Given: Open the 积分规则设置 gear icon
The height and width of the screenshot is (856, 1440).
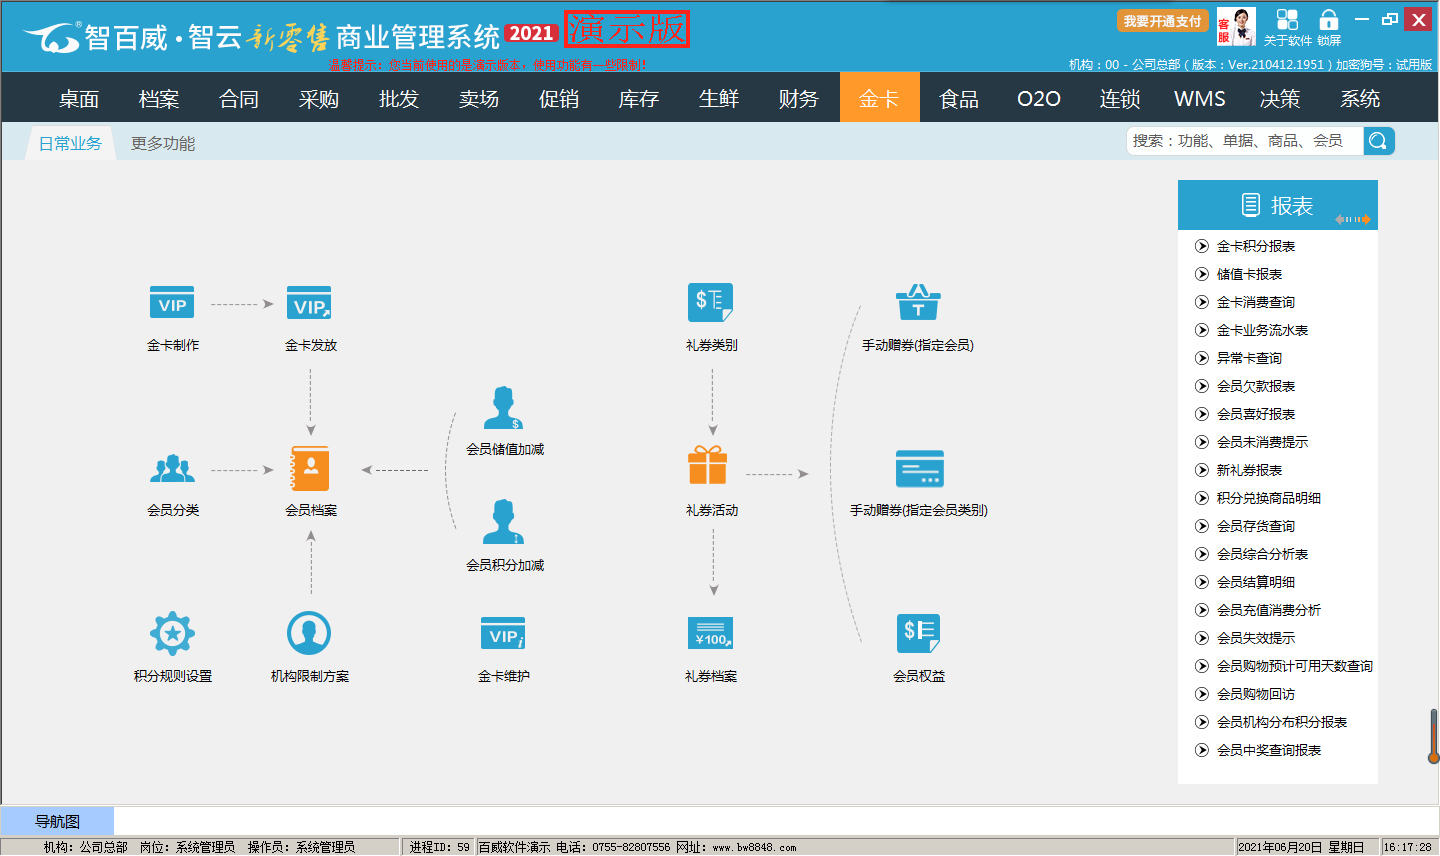Looking at the screenshot, I should click(172, 633).
